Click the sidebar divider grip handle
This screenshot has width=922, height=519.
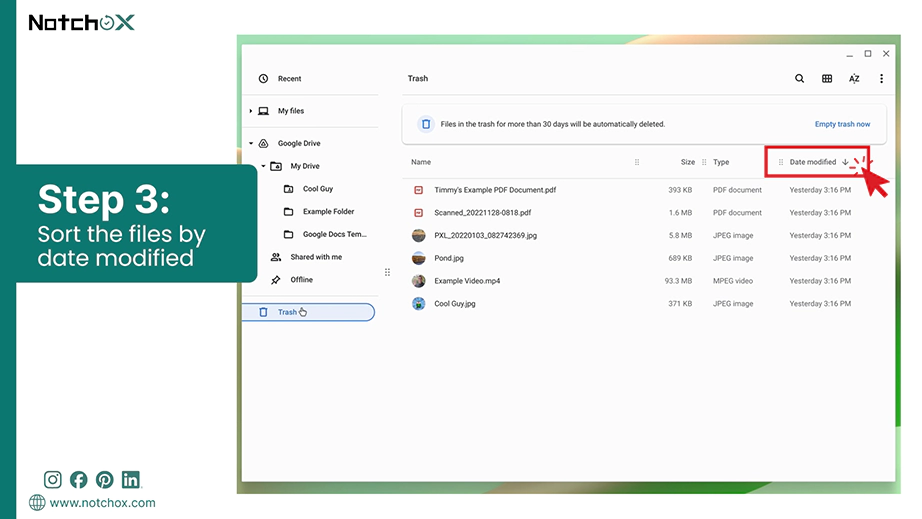click(387, 272)
